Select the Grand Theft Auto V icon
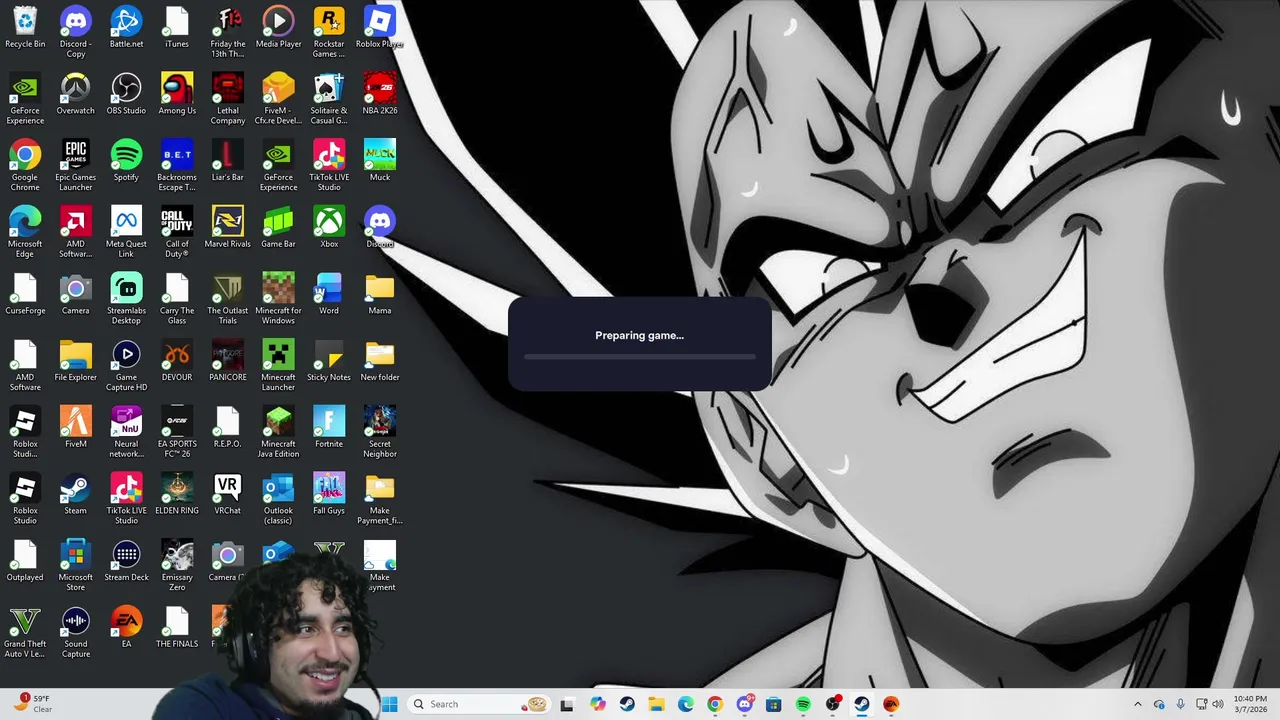Viewport: 1280px width, 720px height. pos(25,634)
